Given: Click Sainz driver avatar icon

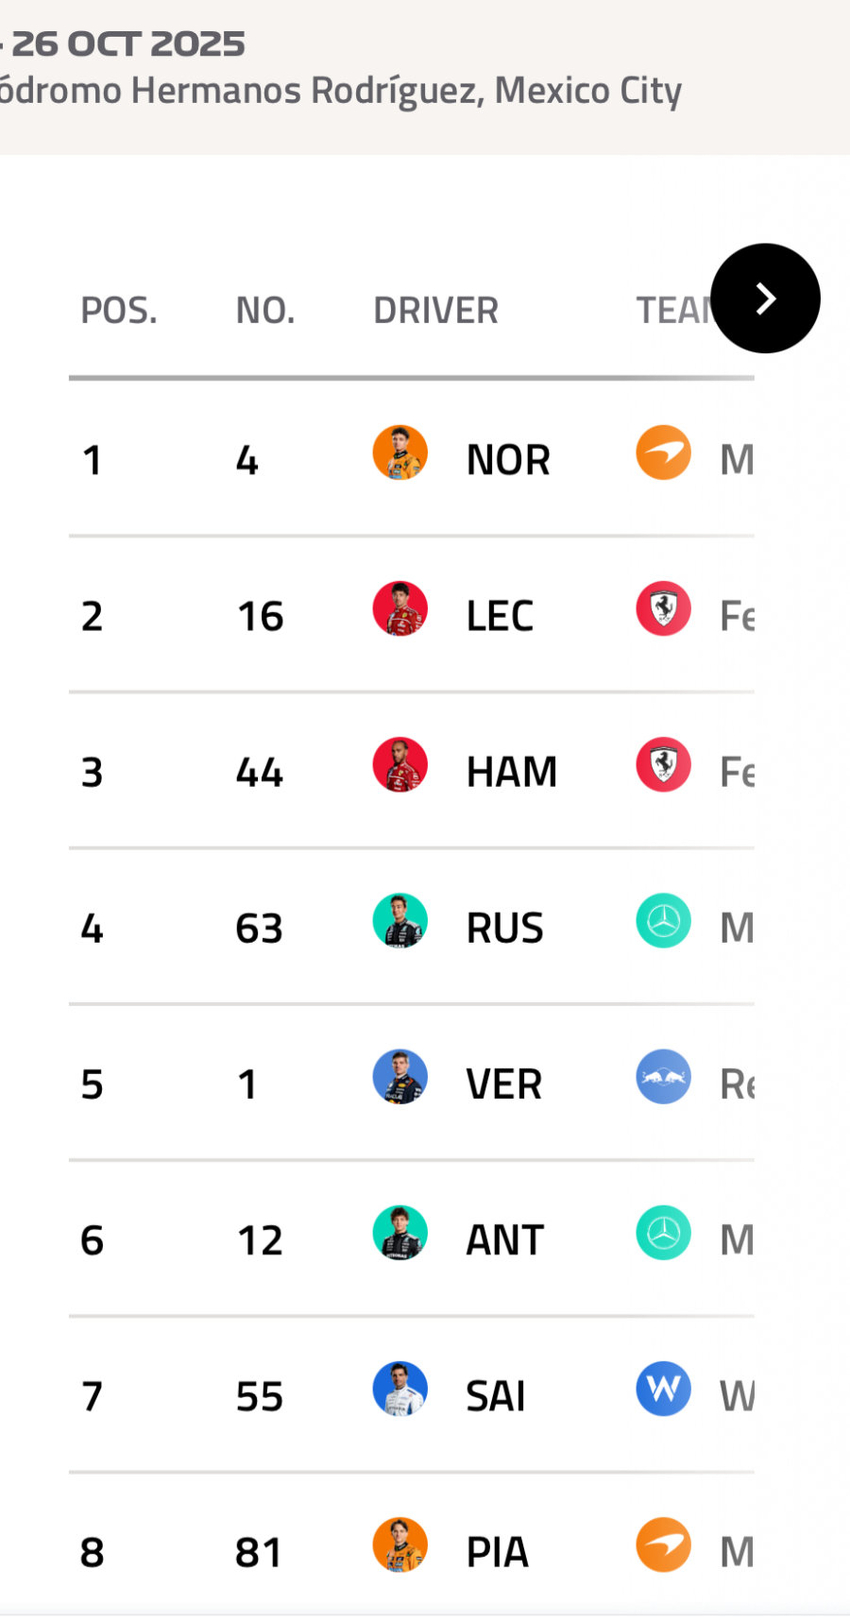Looking at the screenshot, I should coord(400,1389).
